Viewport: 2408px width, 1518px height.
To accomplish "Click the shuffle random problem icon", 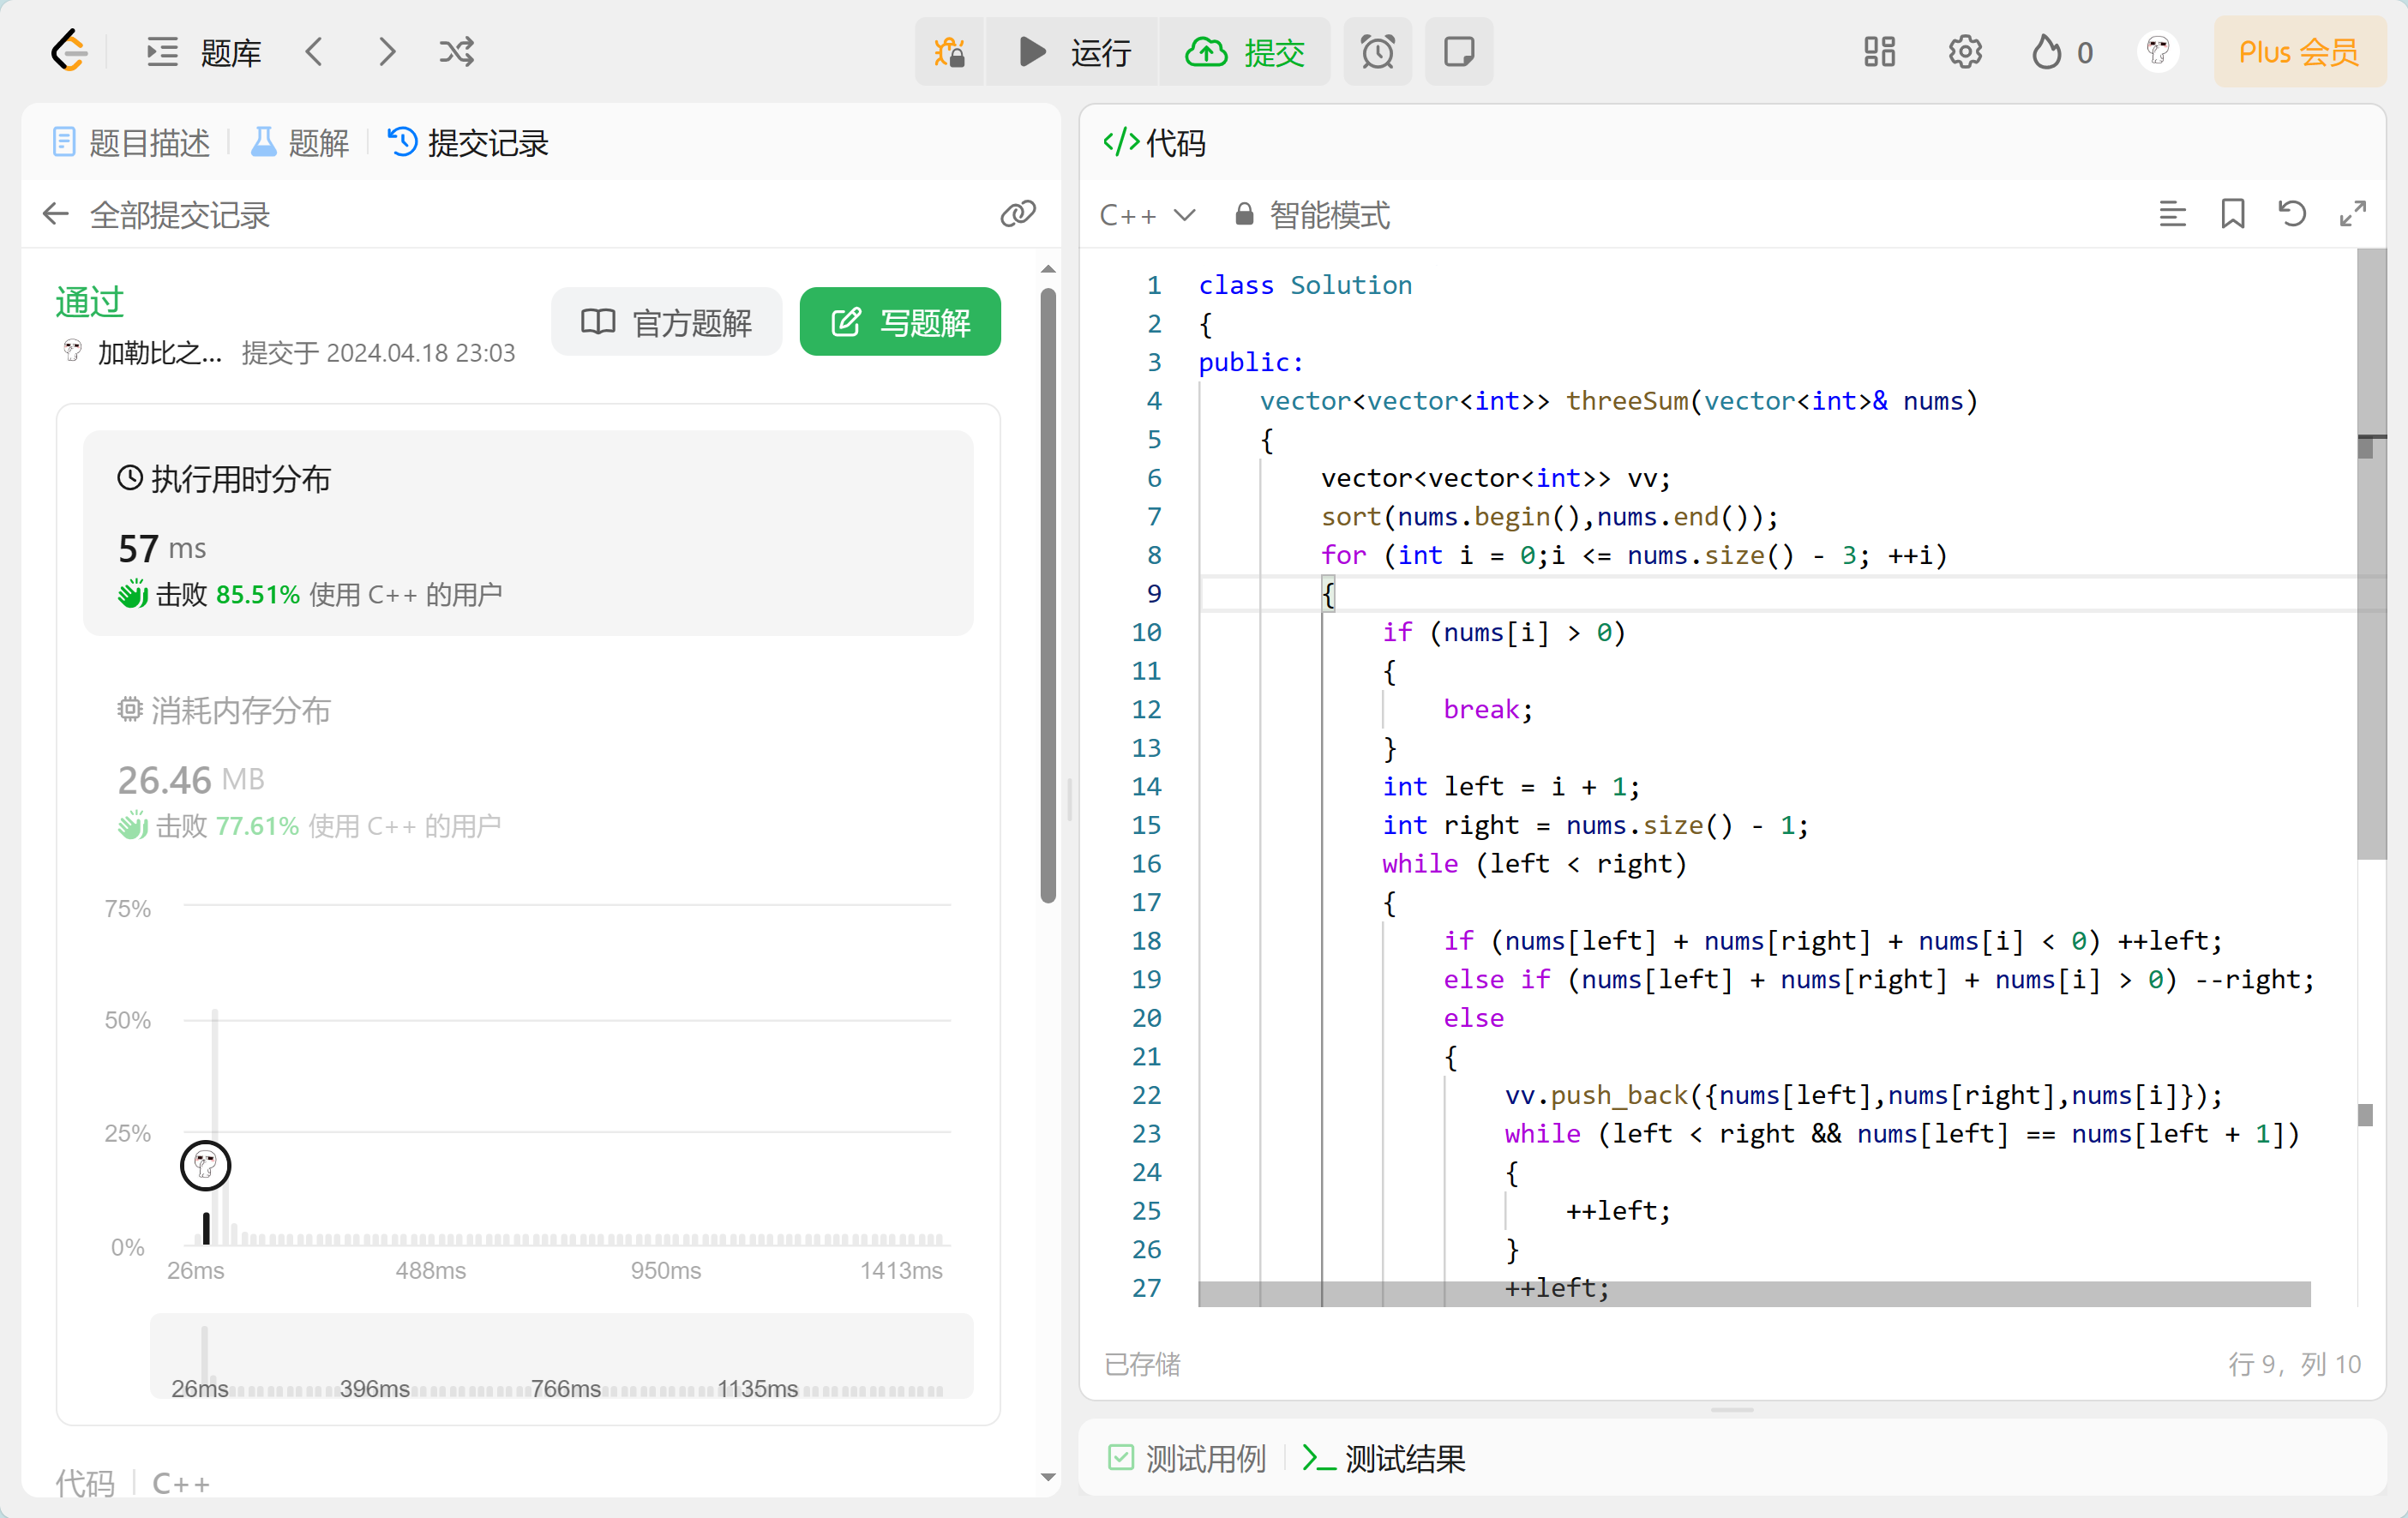I will [x=456, y=52].
